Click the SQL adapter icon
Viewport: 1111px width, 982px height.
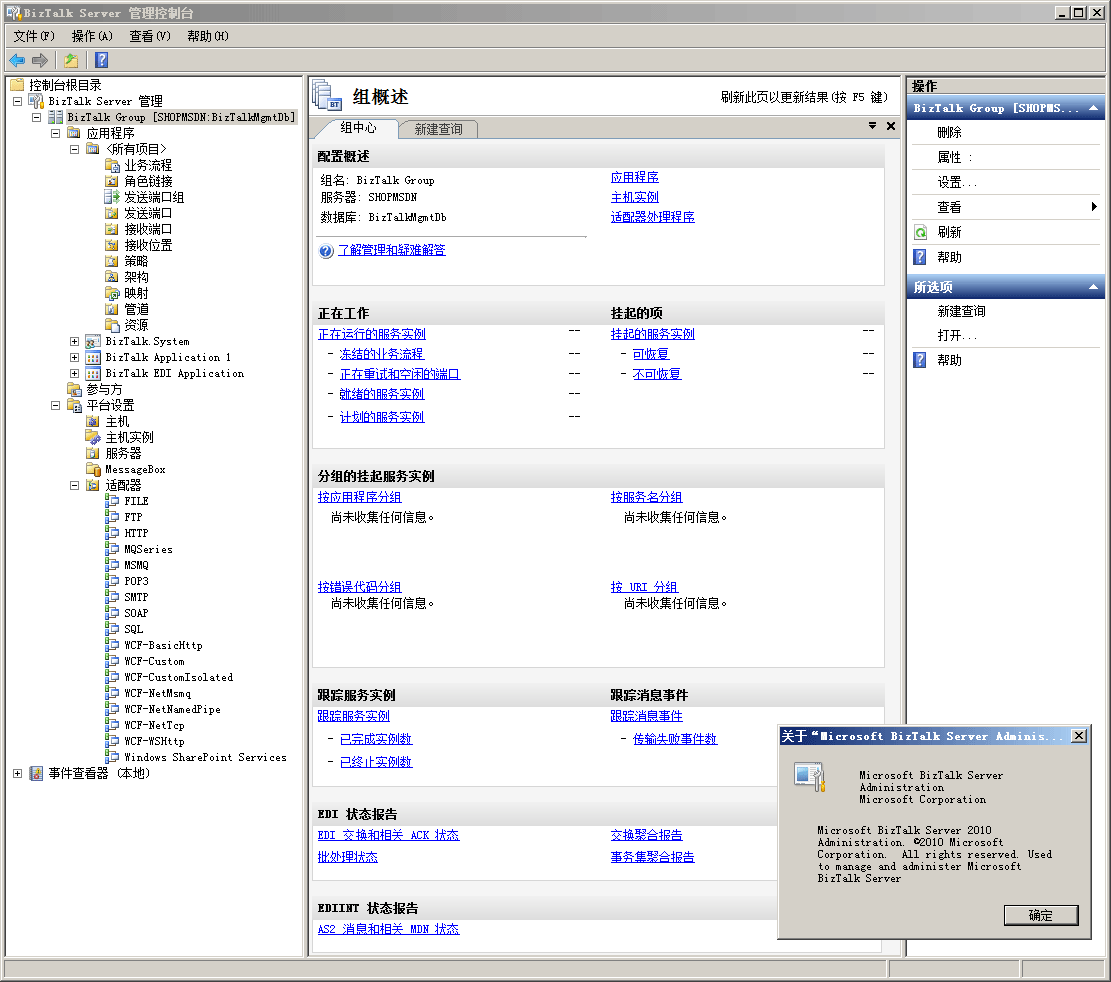click(112, 628)
